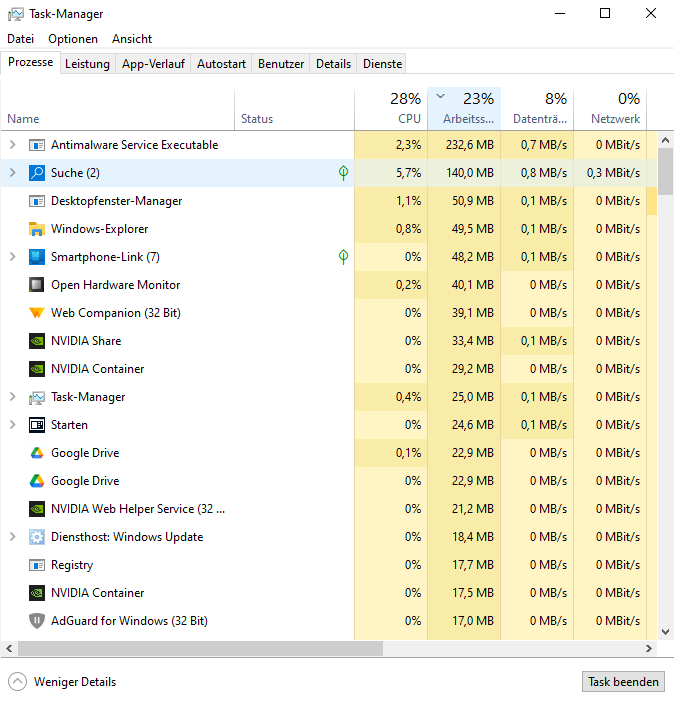The width and height of the screenshot is (674, 706).
Task: Click Google Drive icon with 0% CPU
Action: click(x=36, y=481)
